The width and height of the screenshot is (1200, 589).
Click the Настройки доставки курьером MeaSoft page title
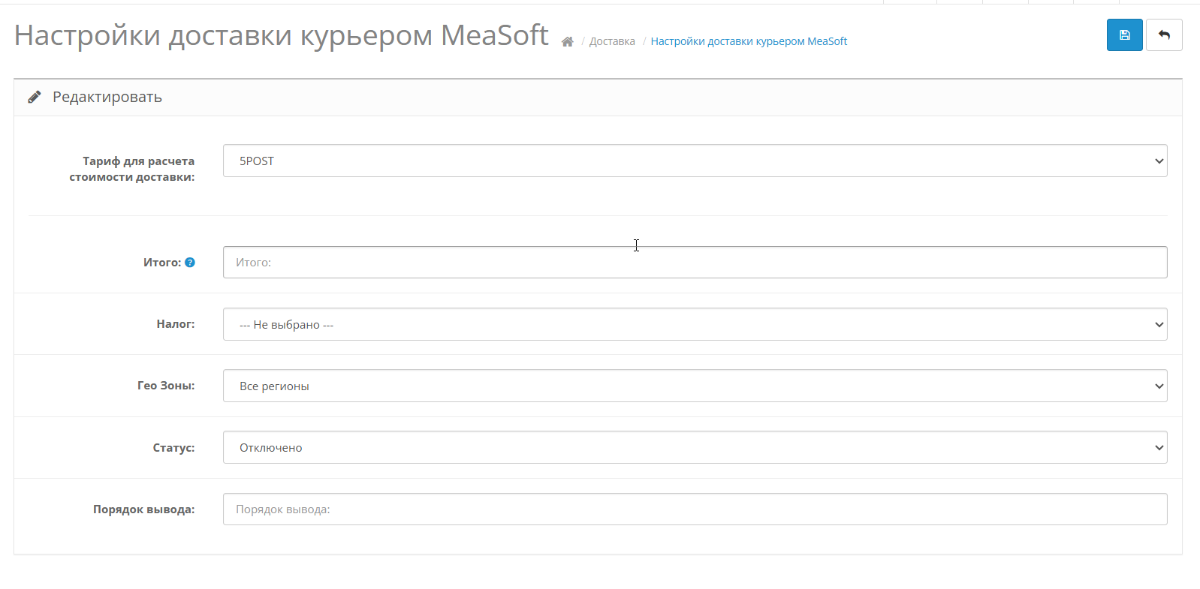click(x=281, y=36)
